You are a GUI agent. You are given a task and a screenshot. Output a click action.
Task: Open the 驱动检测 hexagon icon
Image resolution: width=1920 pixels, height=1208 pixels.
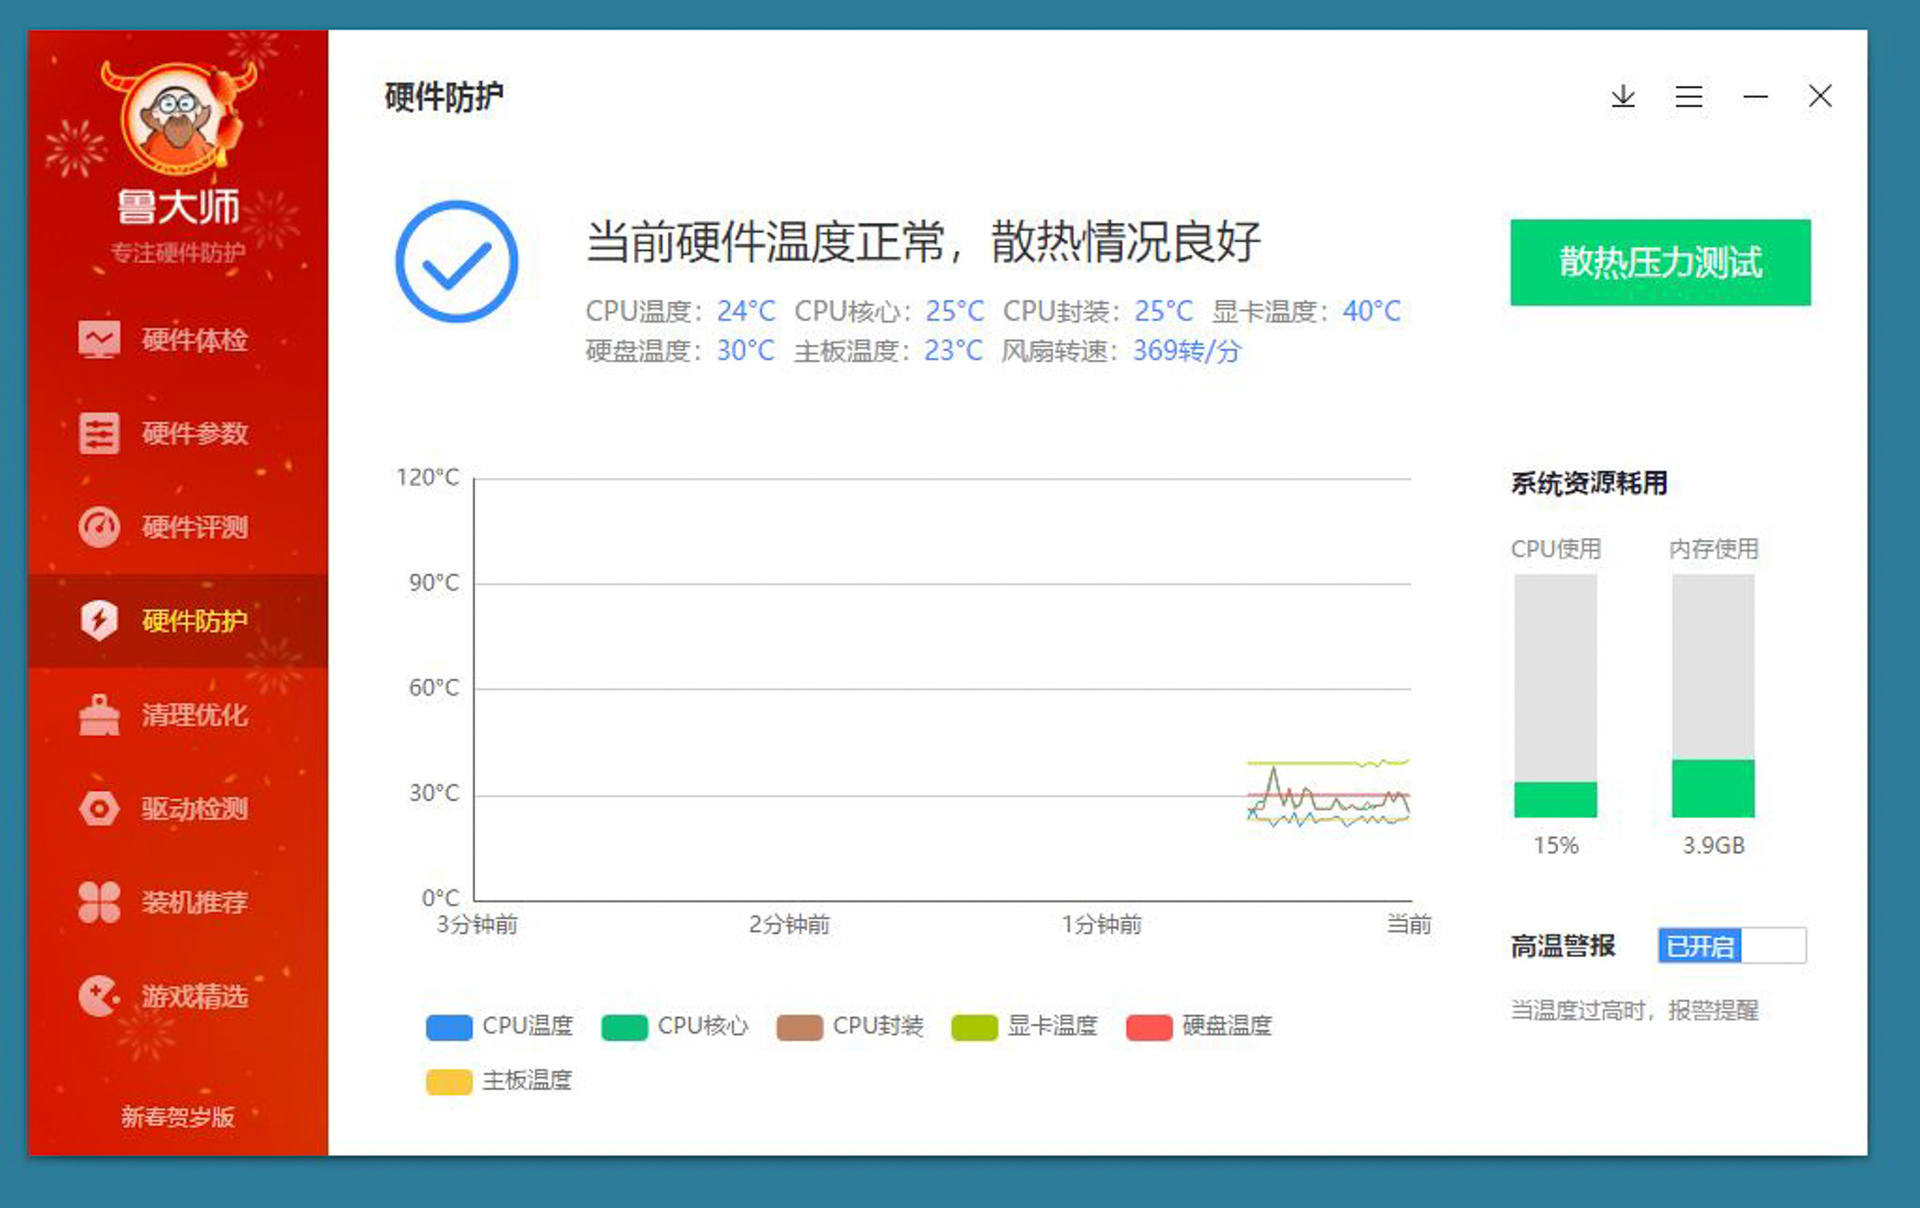tap(99, 808)
